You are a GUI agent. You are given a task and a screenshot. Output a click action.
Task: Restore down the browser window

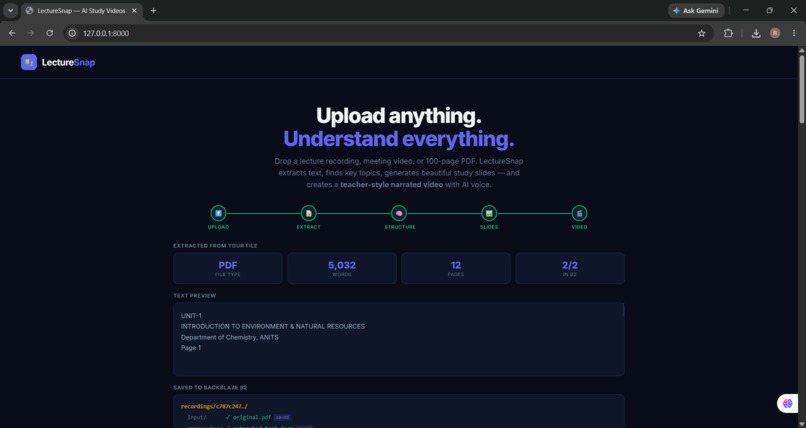point(770,10)
